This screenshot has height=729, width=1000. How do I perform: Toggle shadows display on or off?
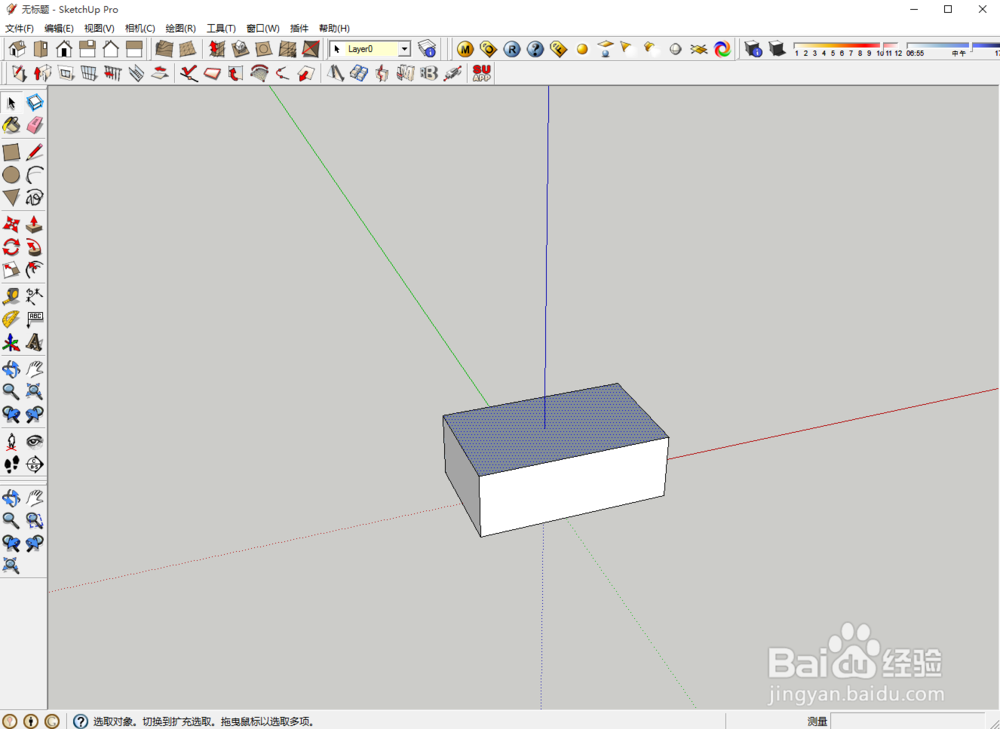click(x=777, y=49)
